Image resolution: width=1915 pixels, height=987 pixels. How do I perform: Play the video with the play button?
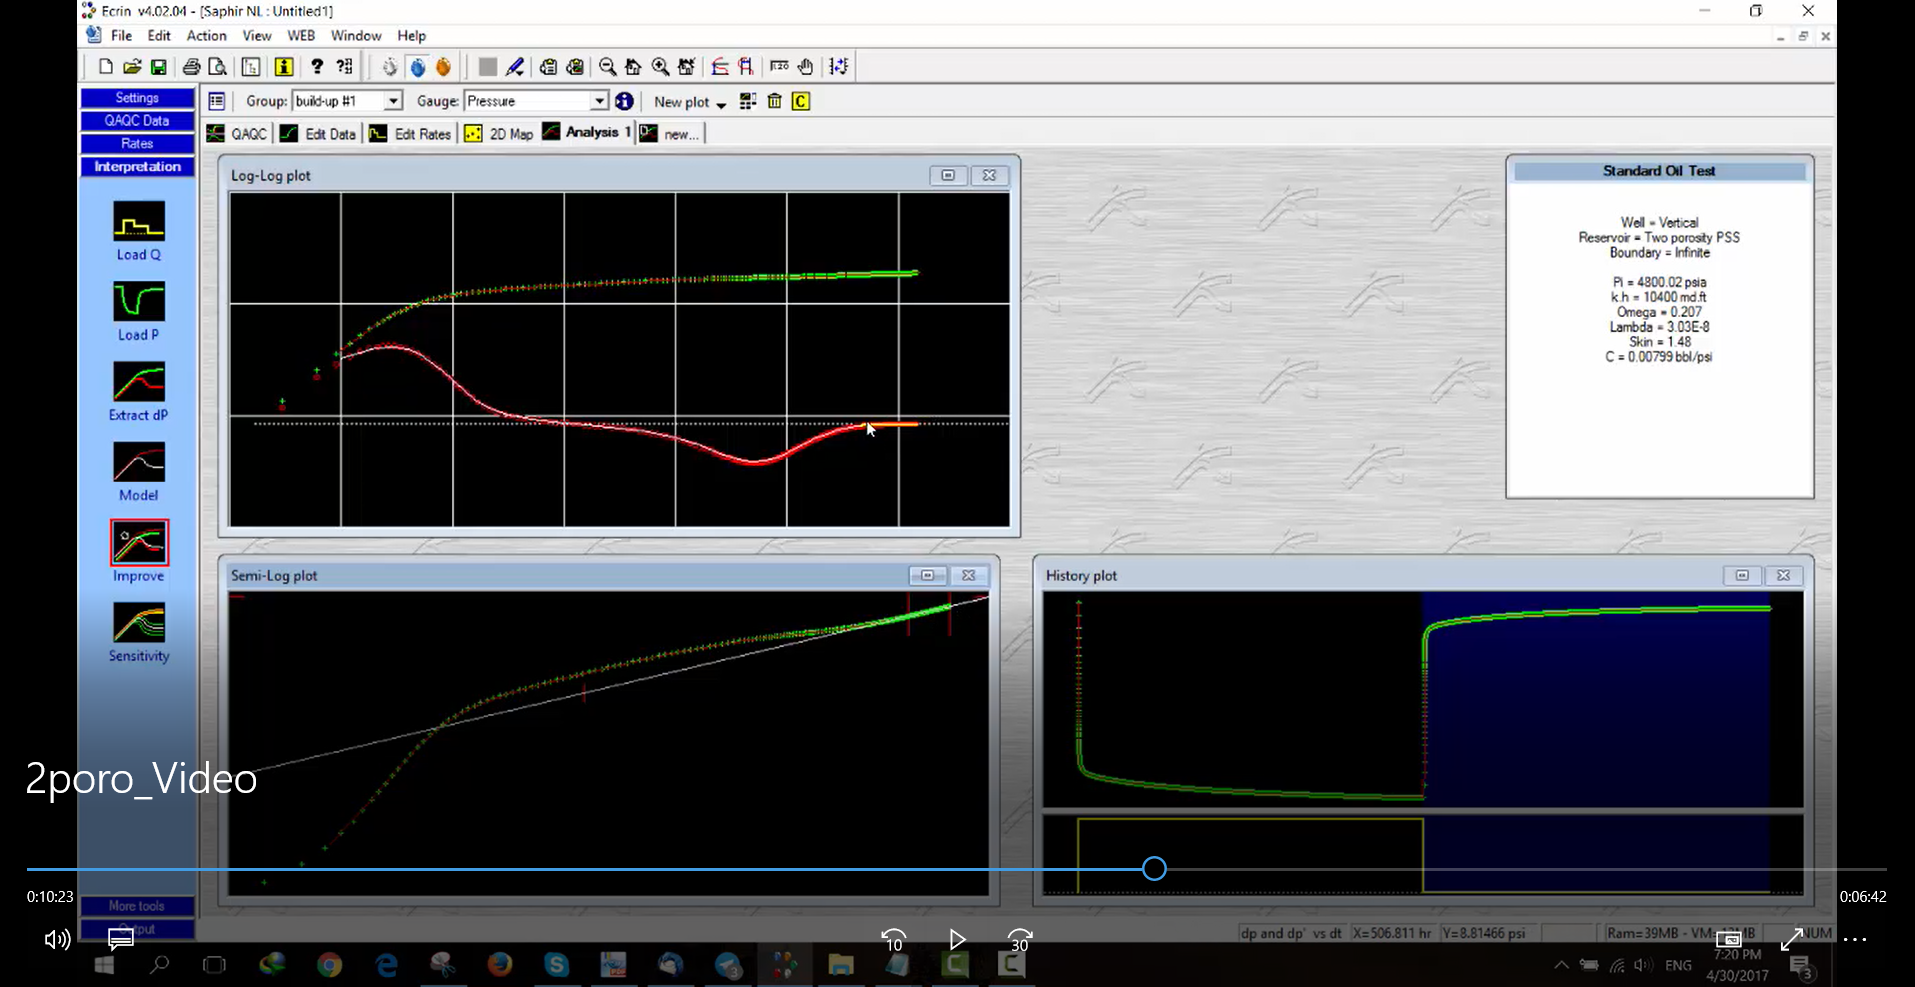point(957,939)
